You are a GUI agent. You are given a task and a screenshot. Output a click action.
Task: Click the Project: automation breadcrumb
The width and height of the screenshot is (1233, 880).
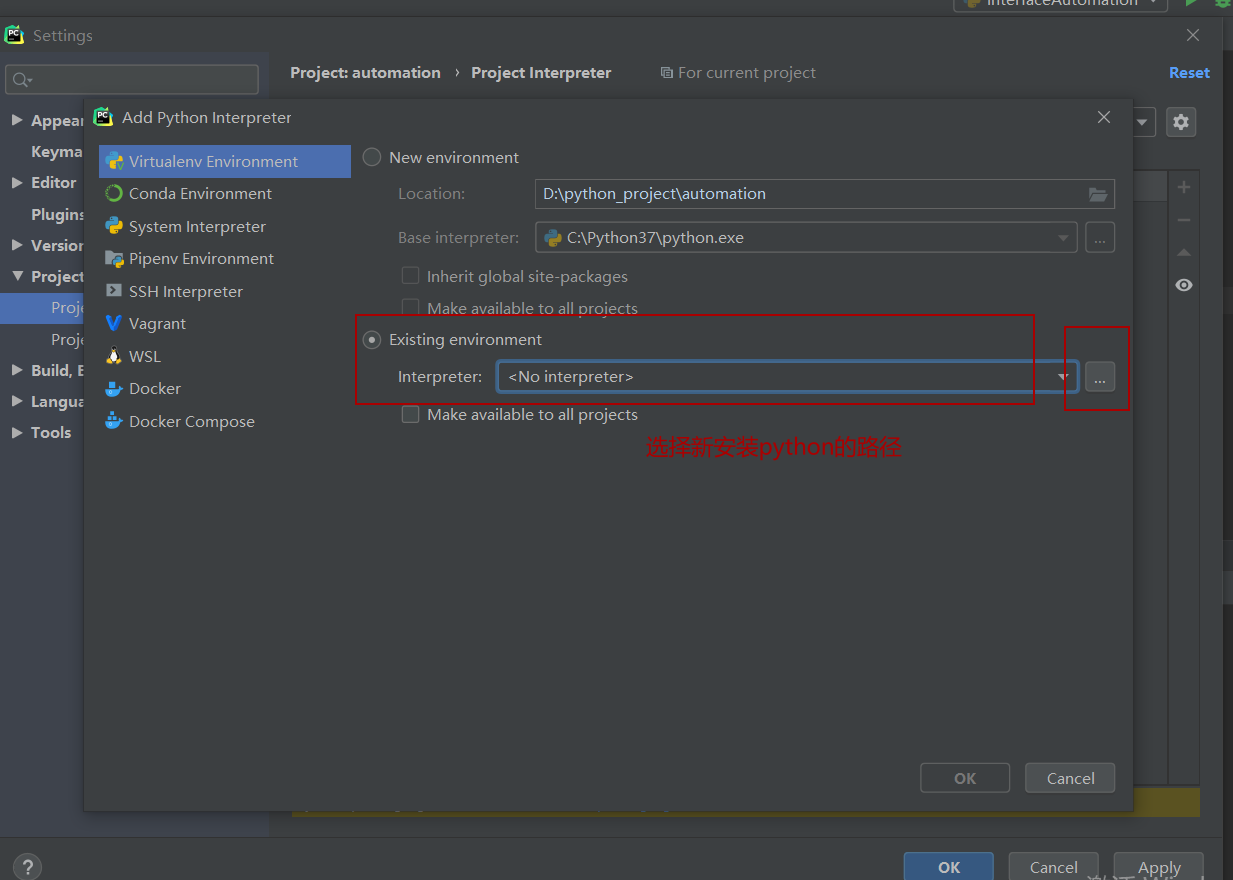click(365, 72)
